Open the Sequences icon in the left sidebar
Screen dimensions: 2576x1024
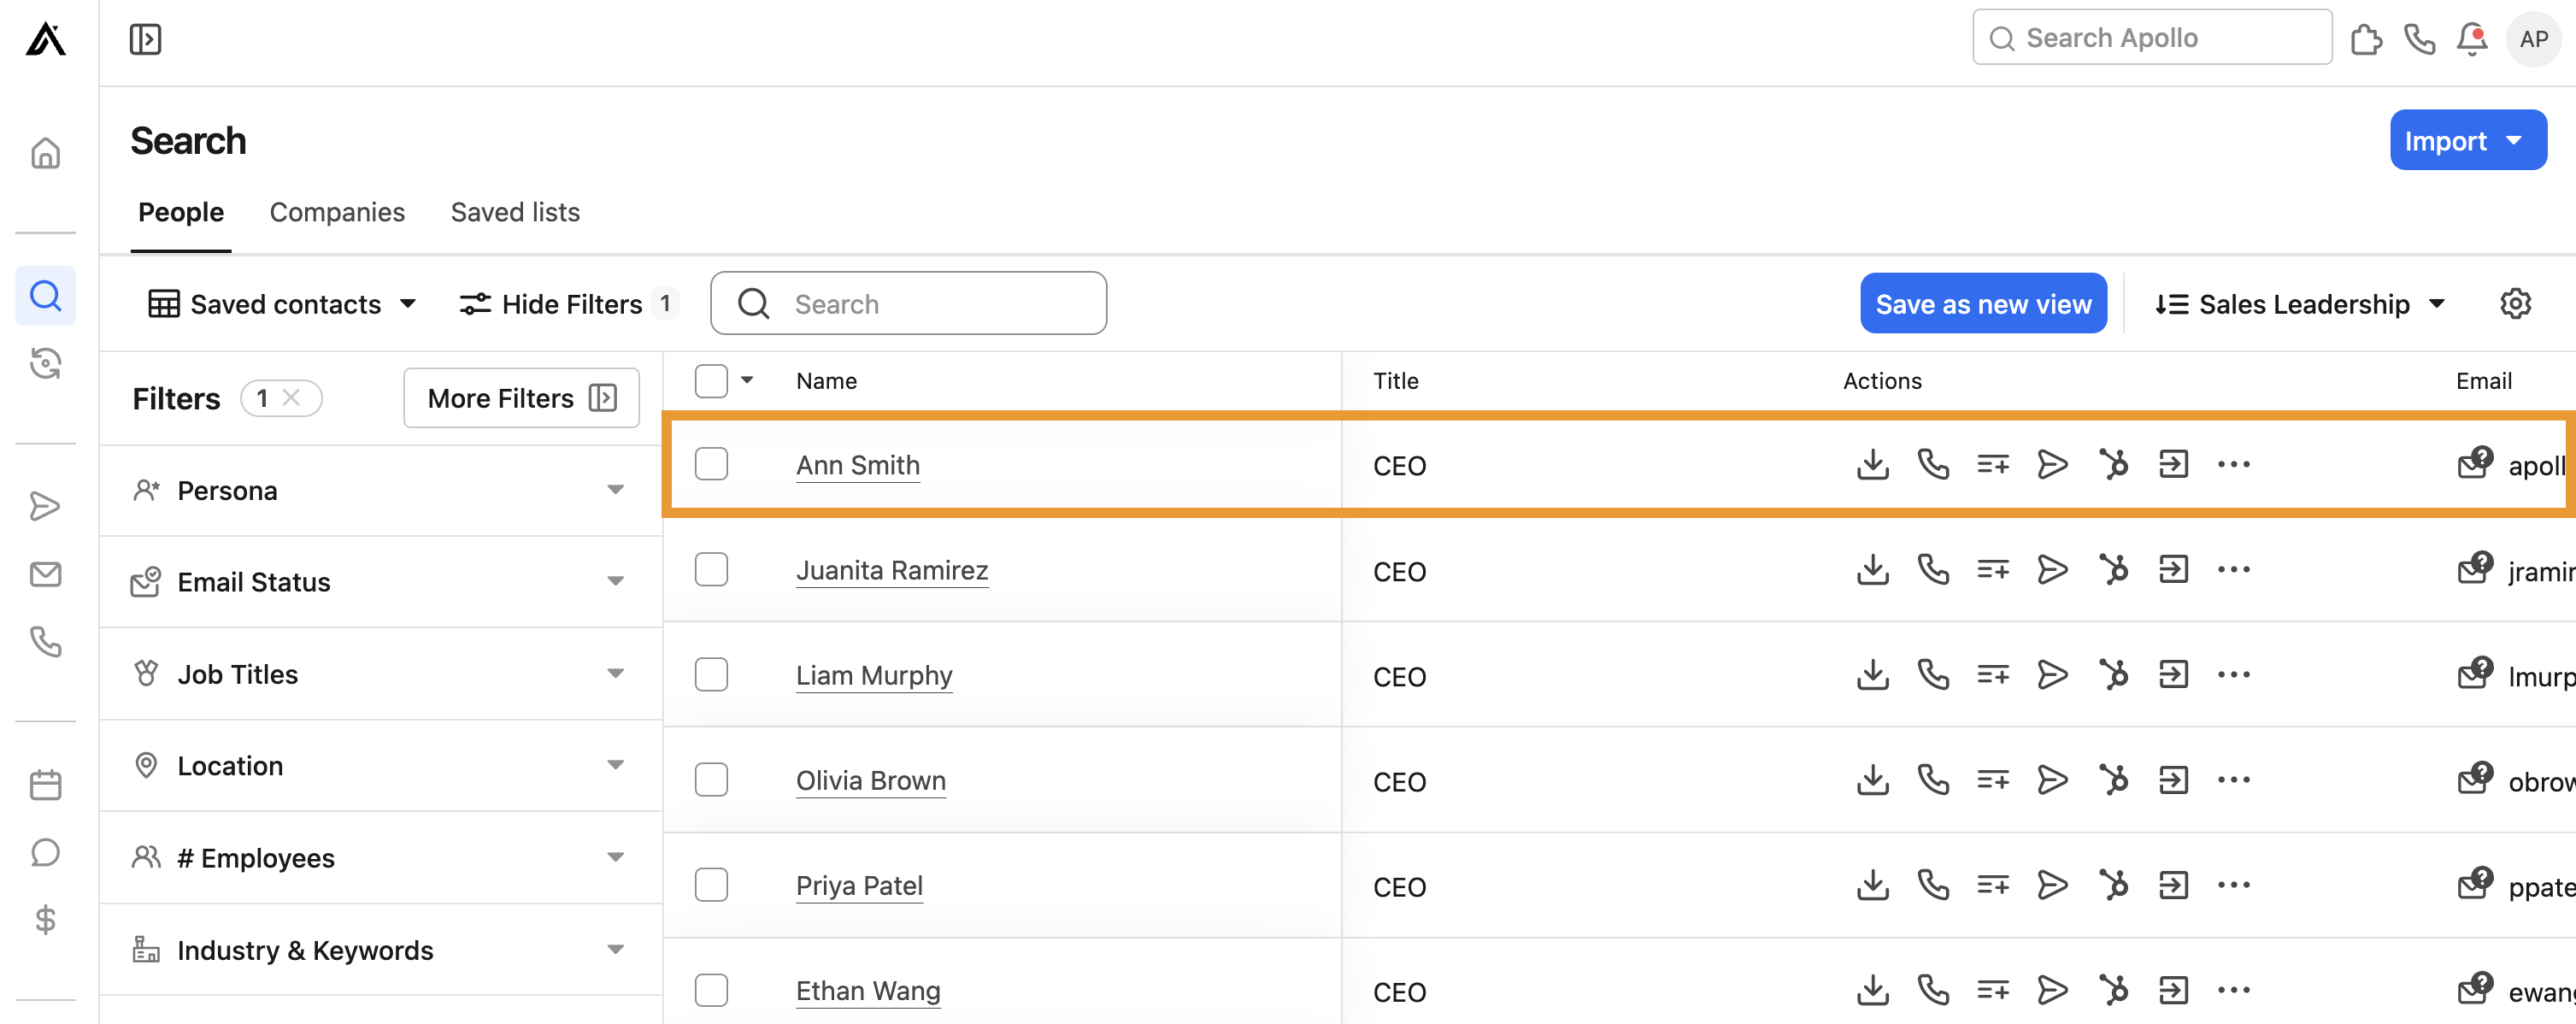[45, 506]
